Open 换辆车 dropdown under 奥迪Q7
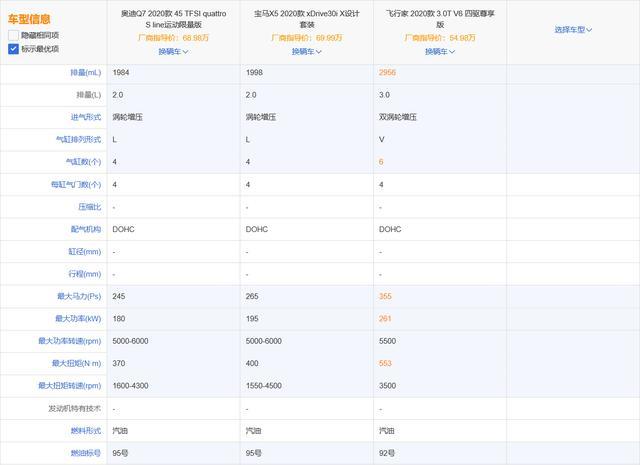This screenshot has height=465, width=640. point(173,51)
